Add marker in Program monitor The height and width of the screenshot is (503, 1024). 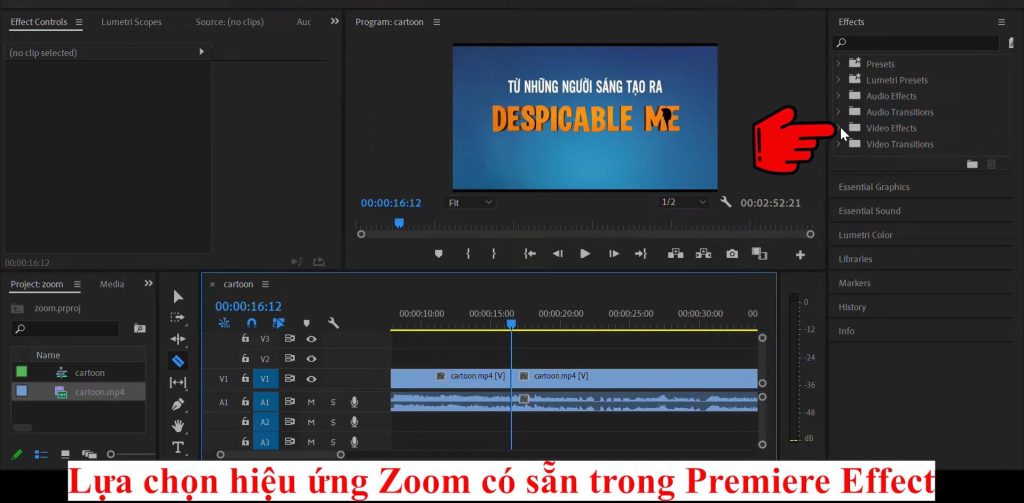(x=438, y=254)
